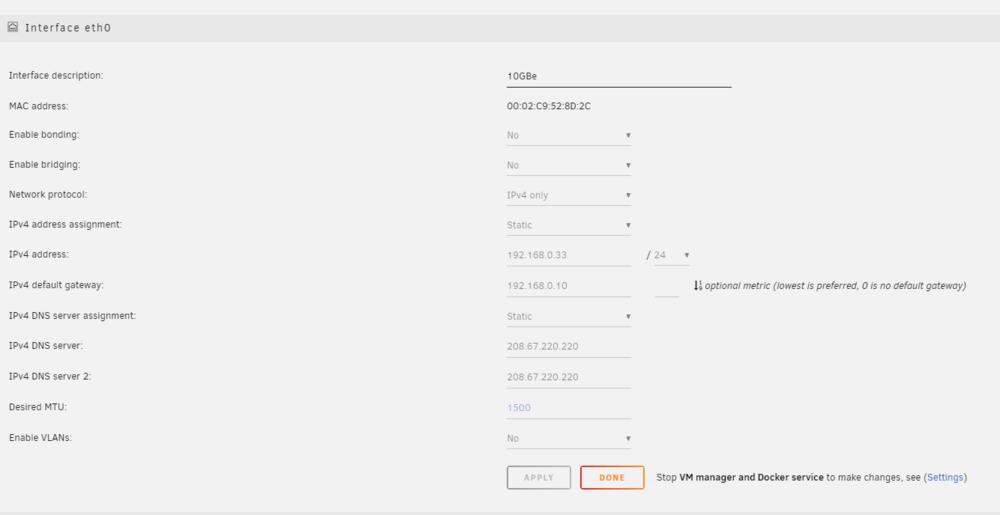Click the IPv4 DNS server 2 field
Screen dimensions: 1000x515
[x=568, y=377]
